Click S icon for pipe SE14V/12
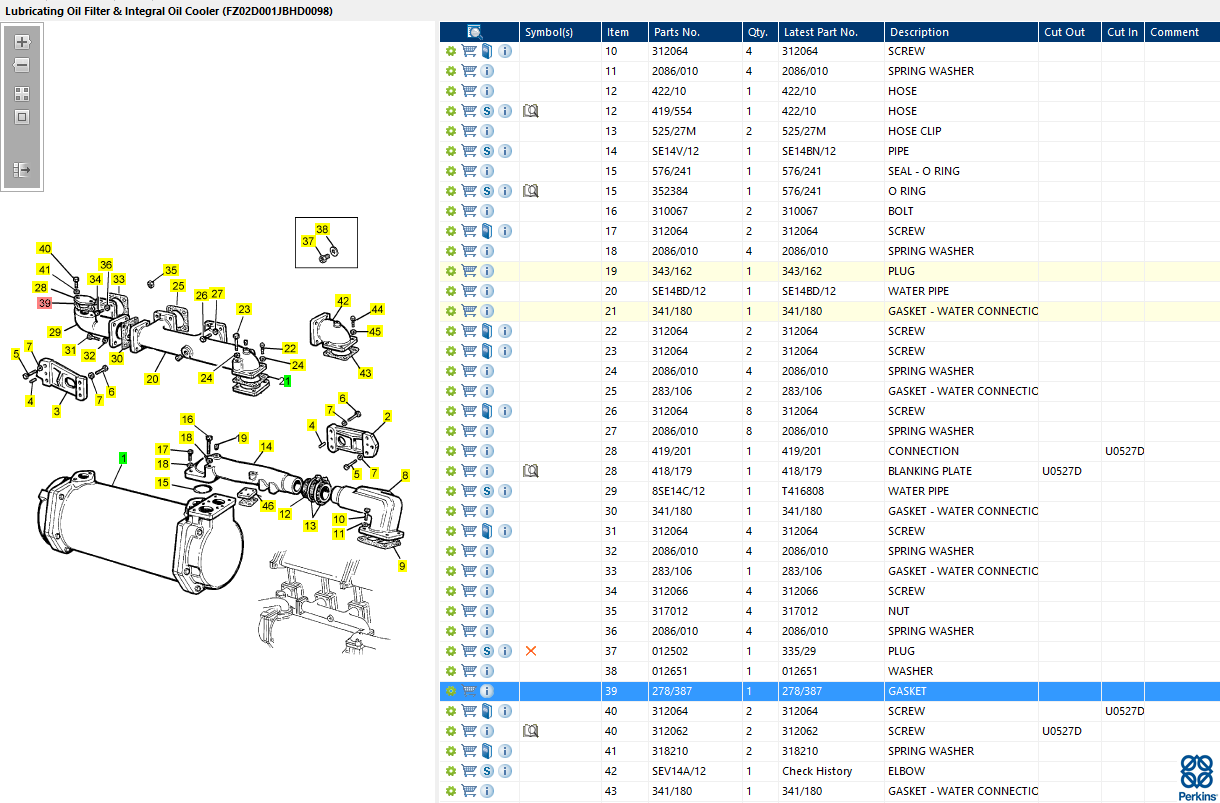This screenshot has height=803, width=1220. tap(487, 151)
